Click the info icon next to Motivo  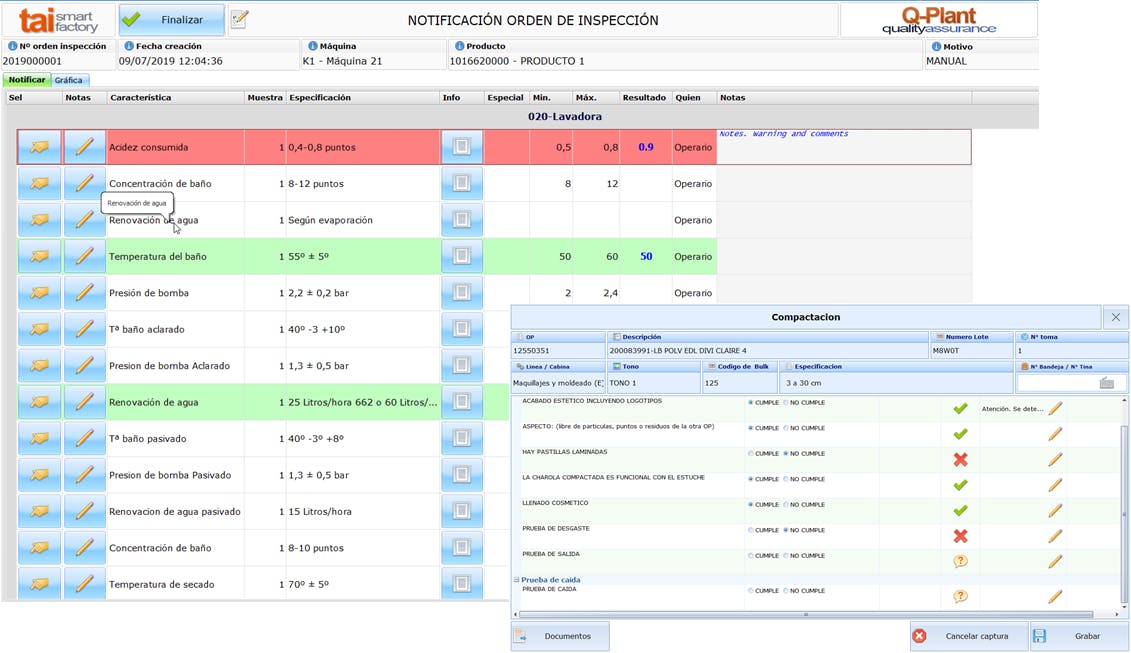coord(936,46)
